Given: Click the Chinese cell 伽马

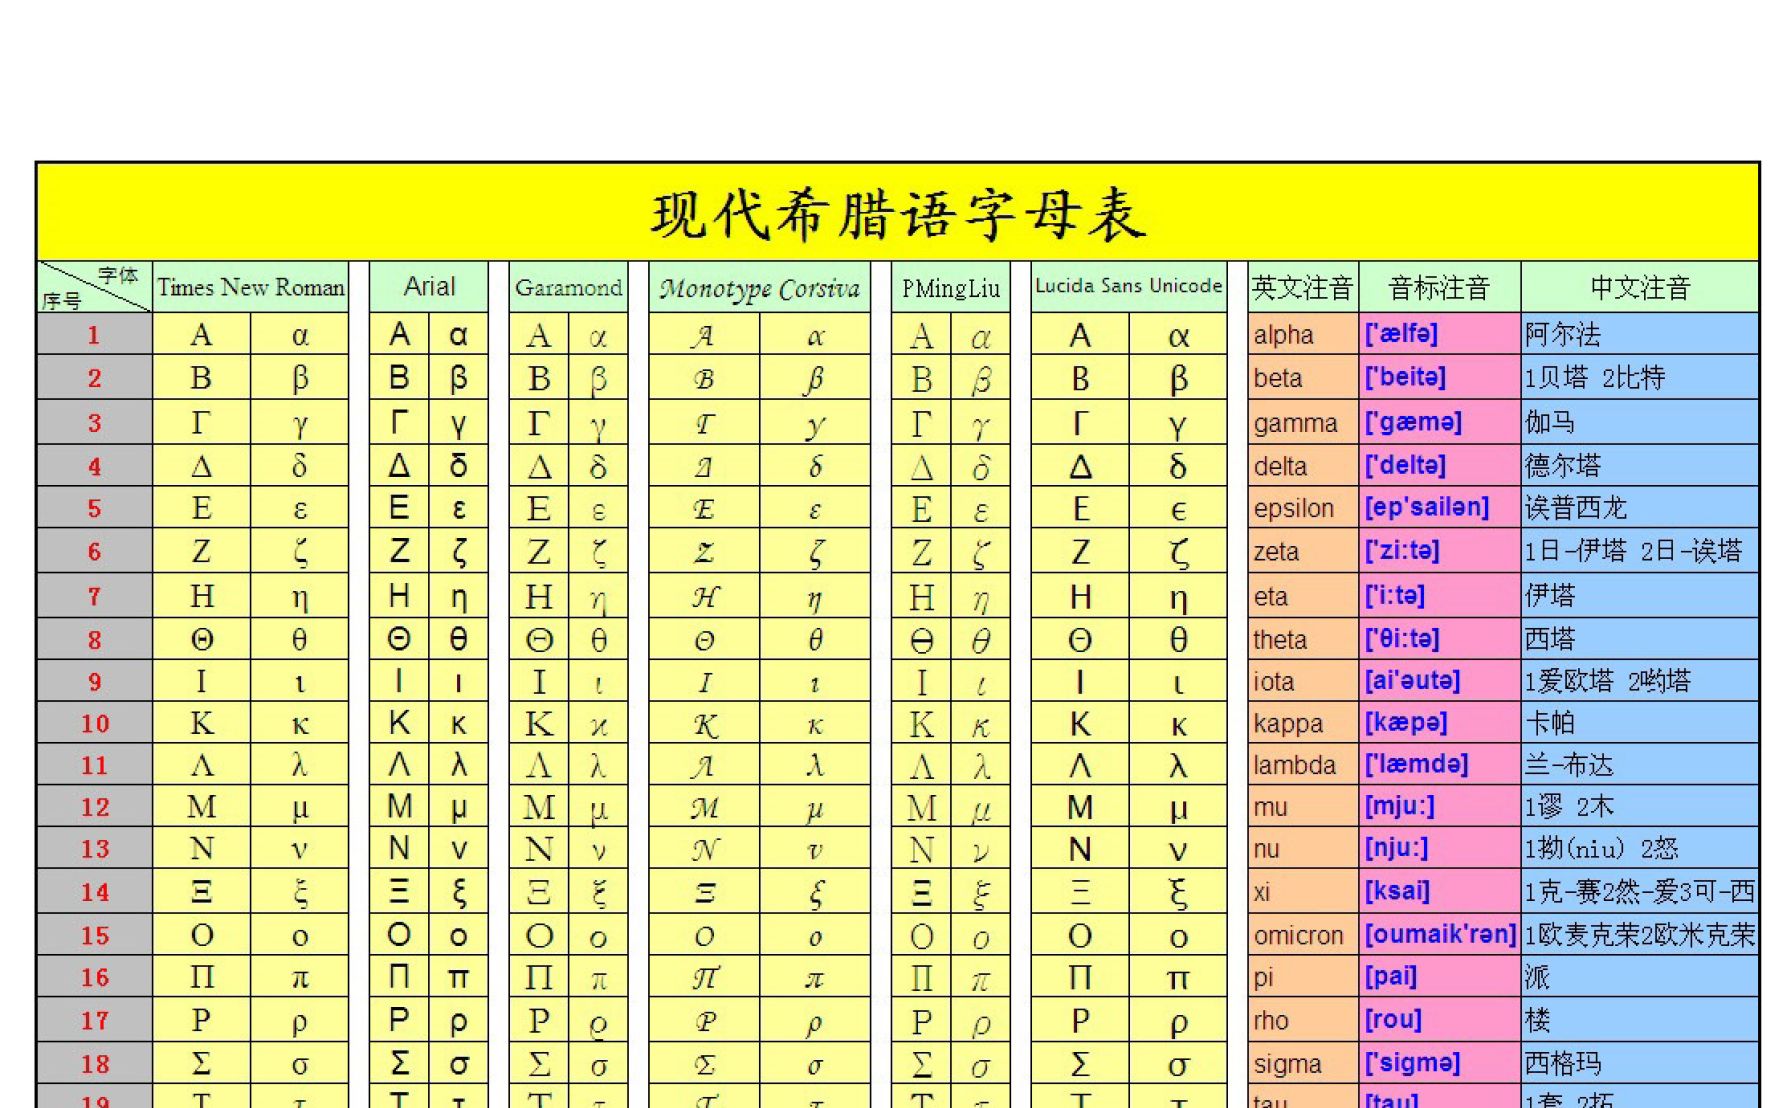Looking at the screenshot, I should (1640, 423).
